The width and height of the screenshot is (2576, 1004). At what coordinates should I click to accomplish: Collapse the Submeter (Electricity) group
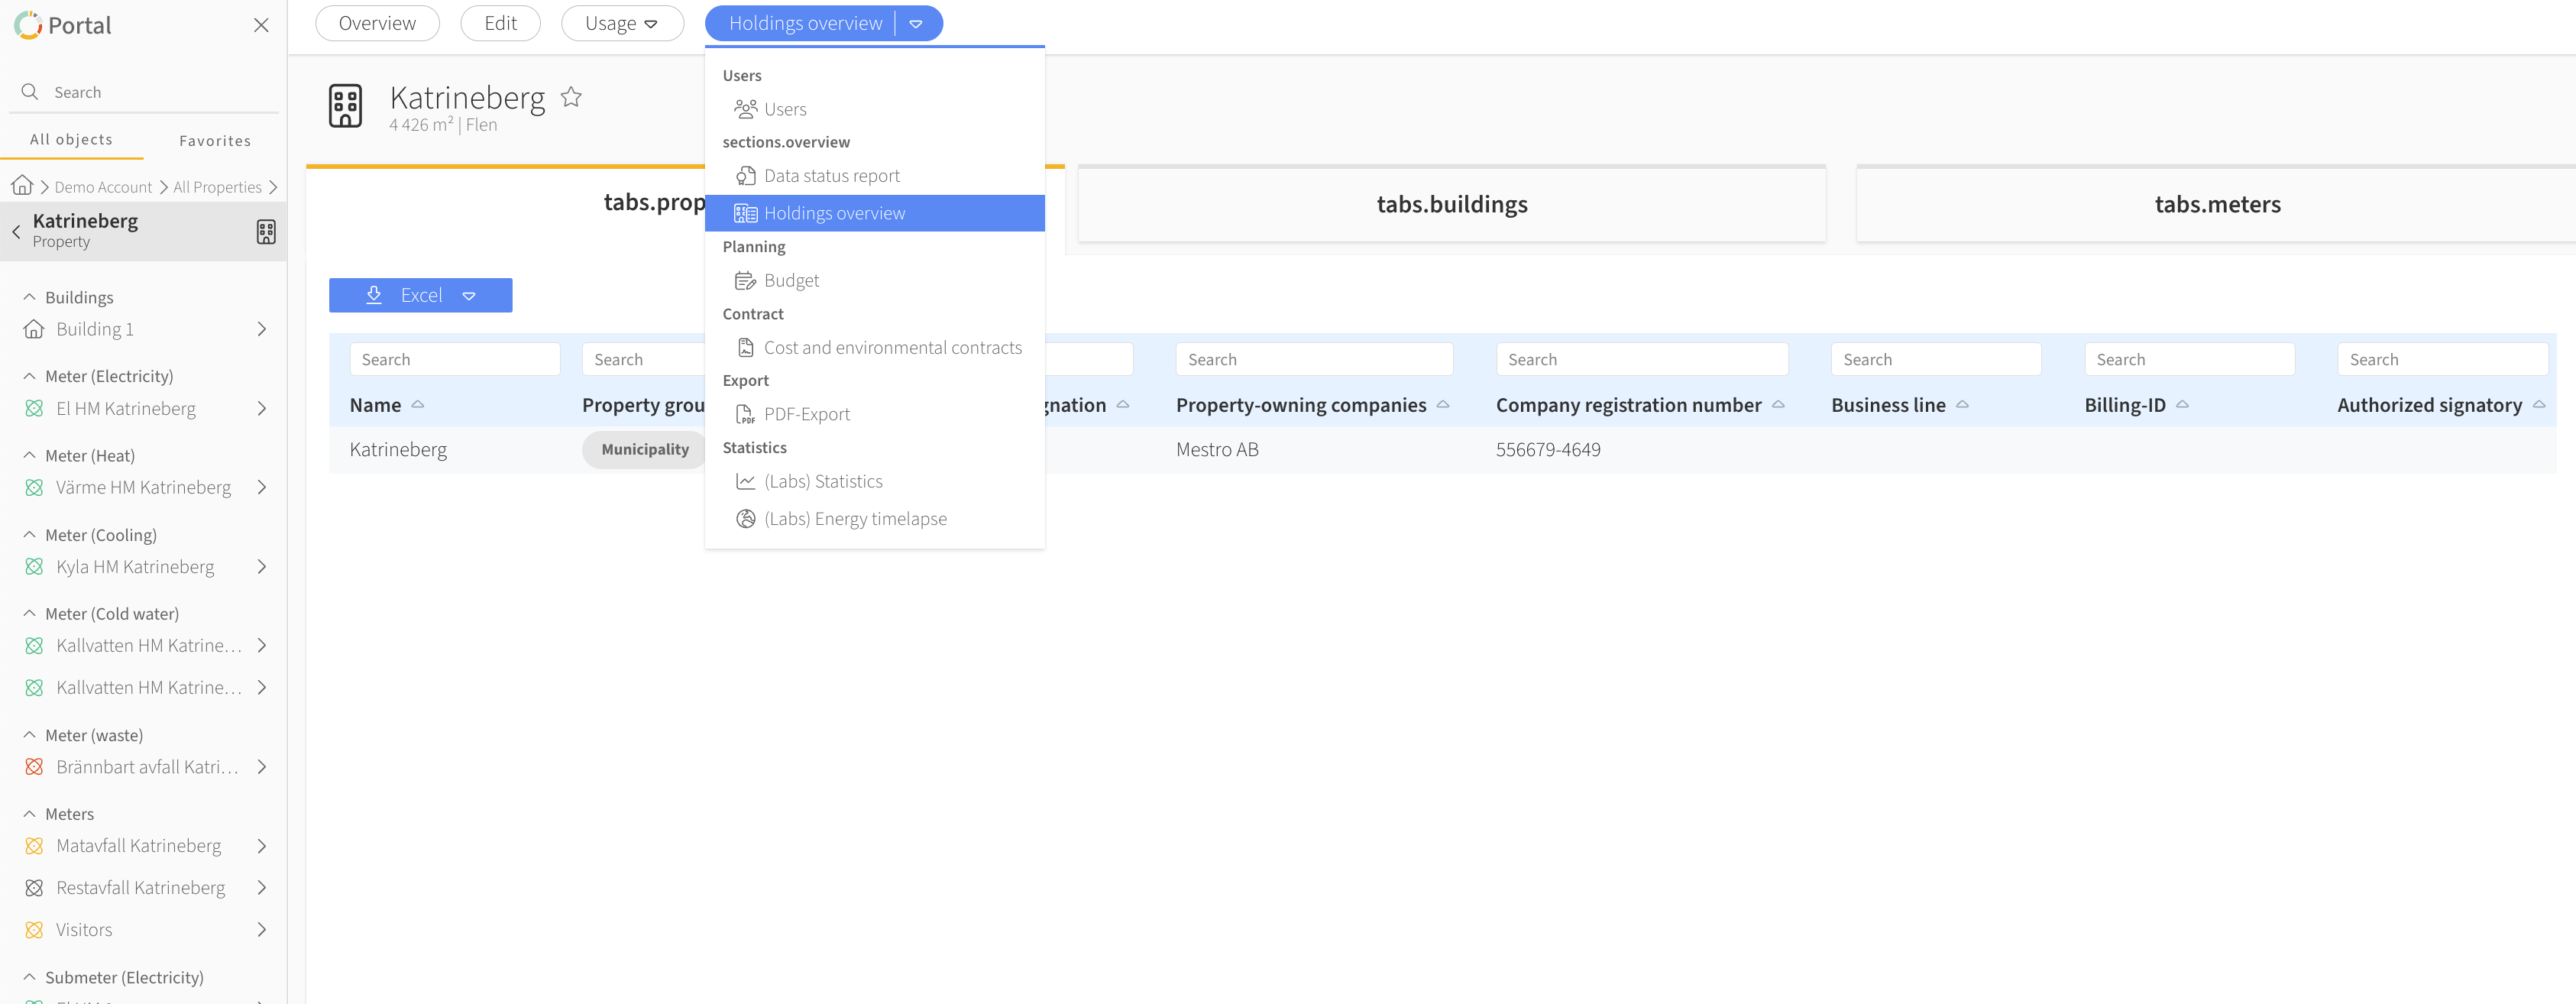tap(30, 976)
